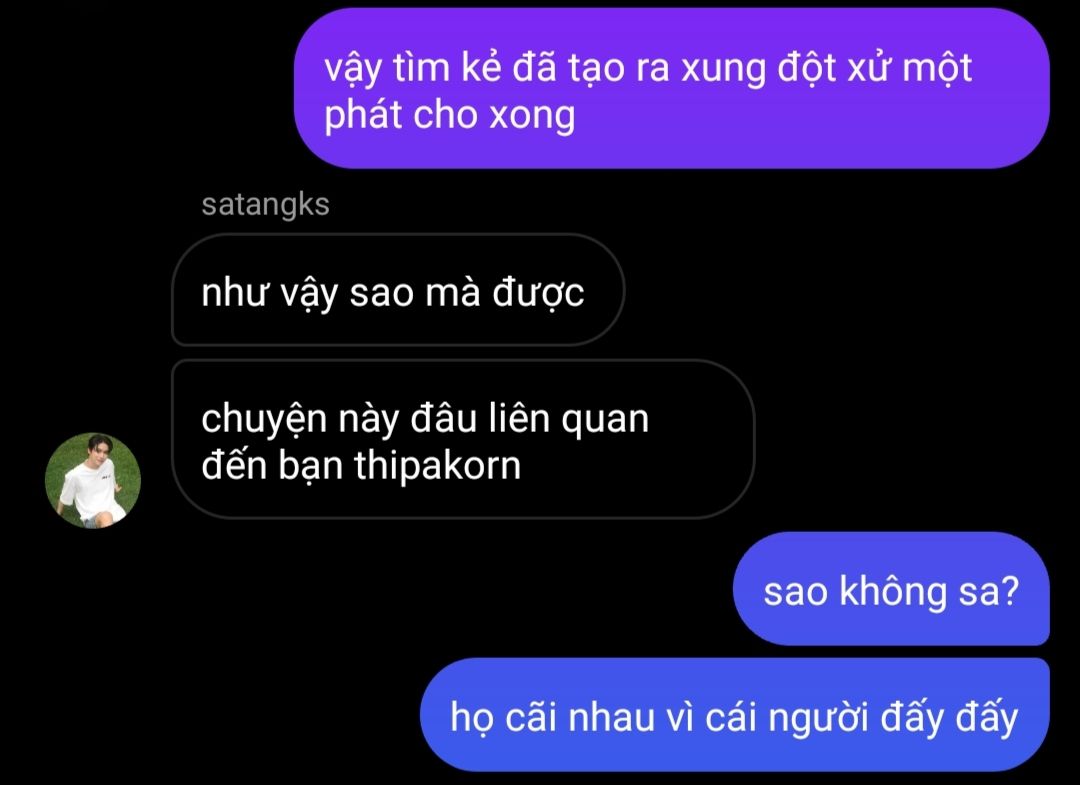
Task: Click the word "không" in the blue bubble
Action: [893, 591]
